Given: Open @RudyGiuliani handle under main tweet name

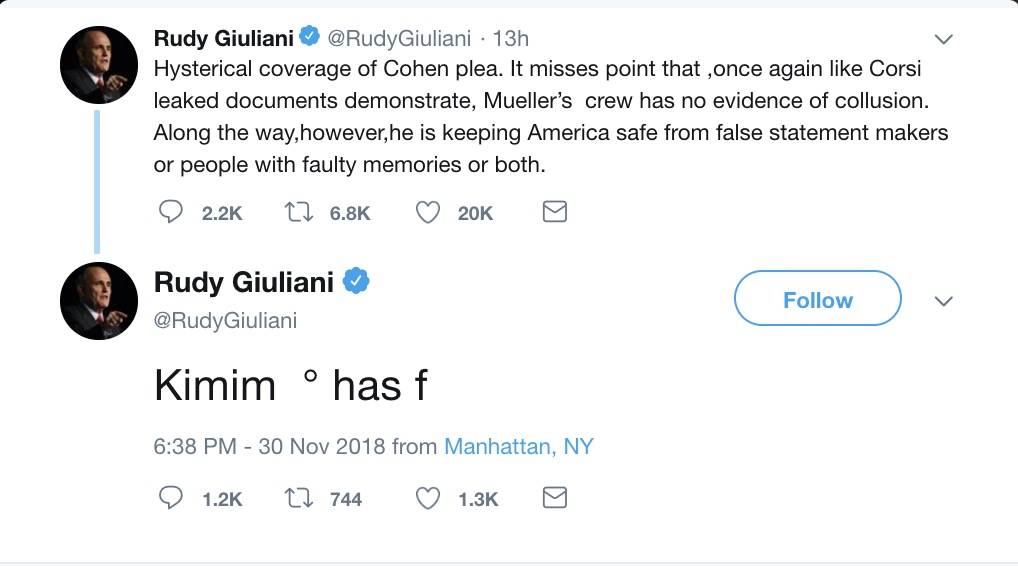Looking at the screenshot, I should pos(225,320).
